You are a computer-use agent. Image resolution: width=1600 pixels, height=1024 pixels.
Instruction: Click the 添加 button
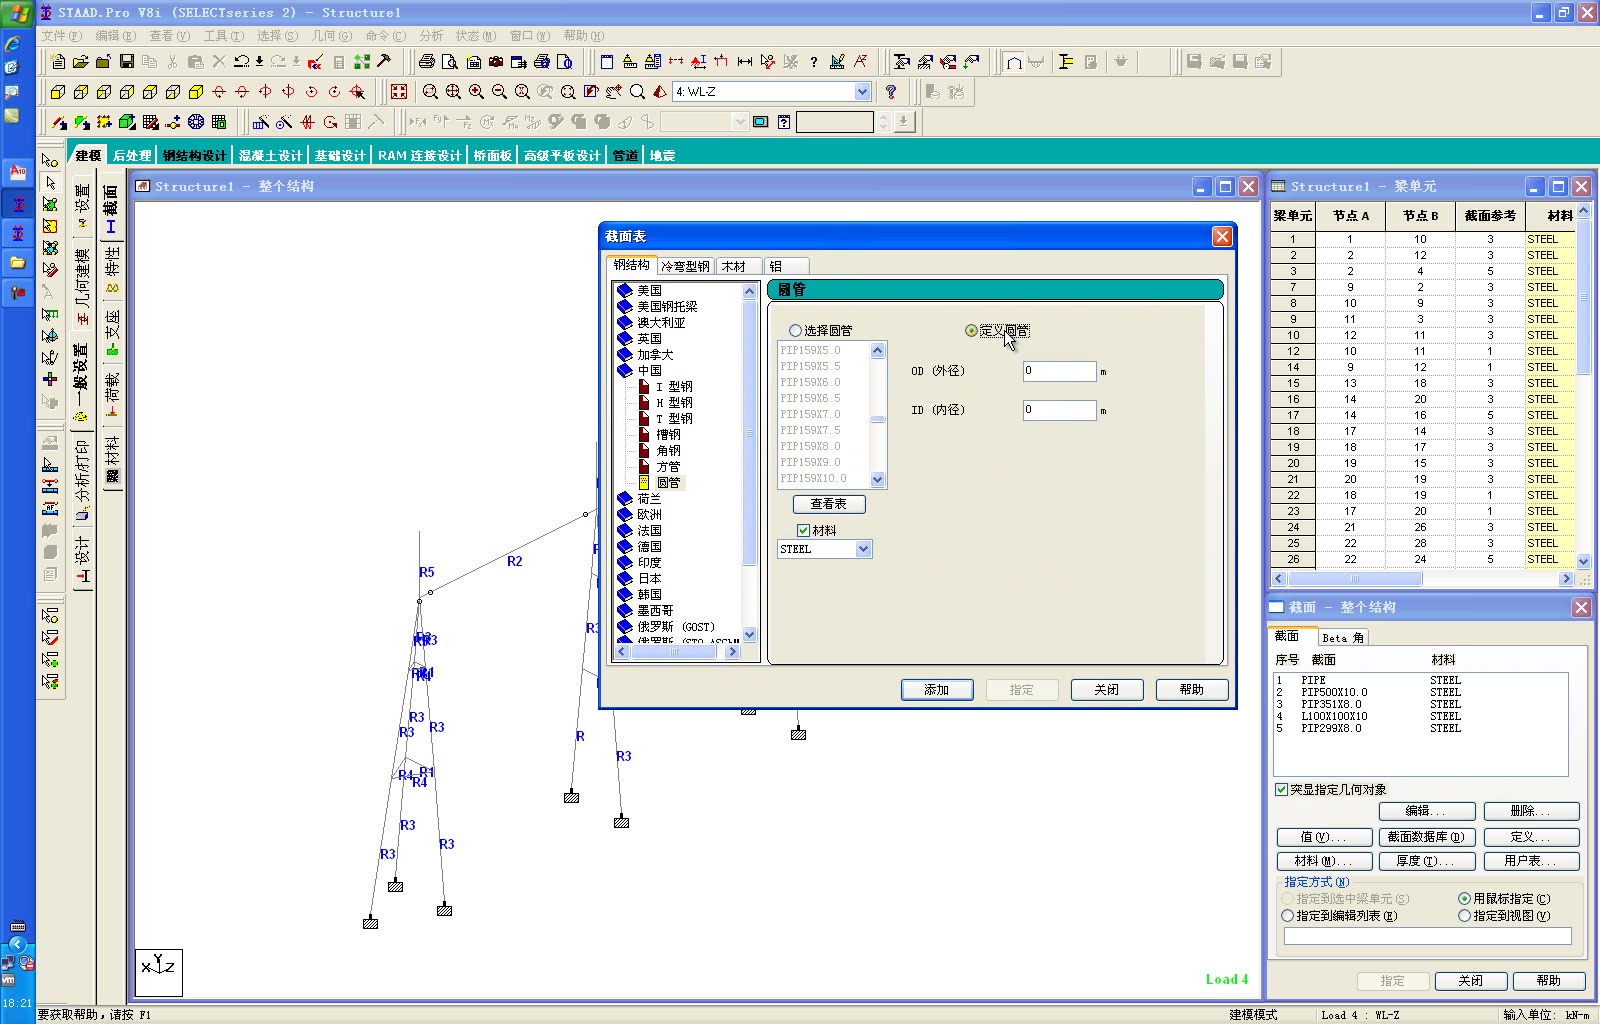click(937, 690)
